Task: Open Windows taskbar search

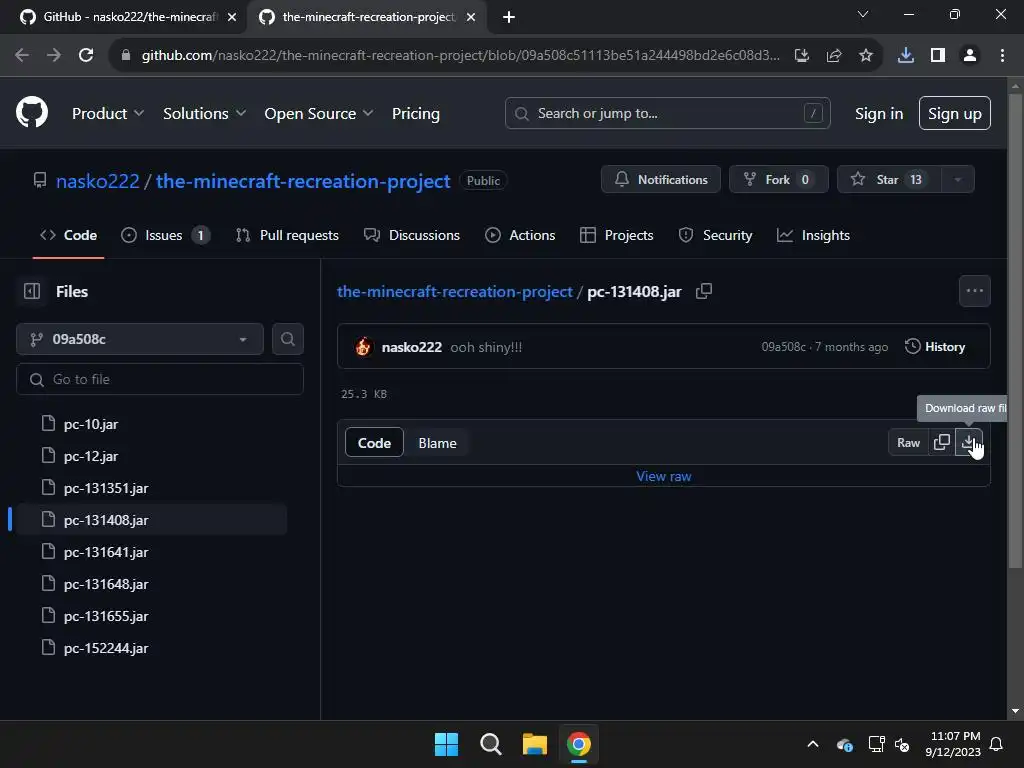Action: 490,744
